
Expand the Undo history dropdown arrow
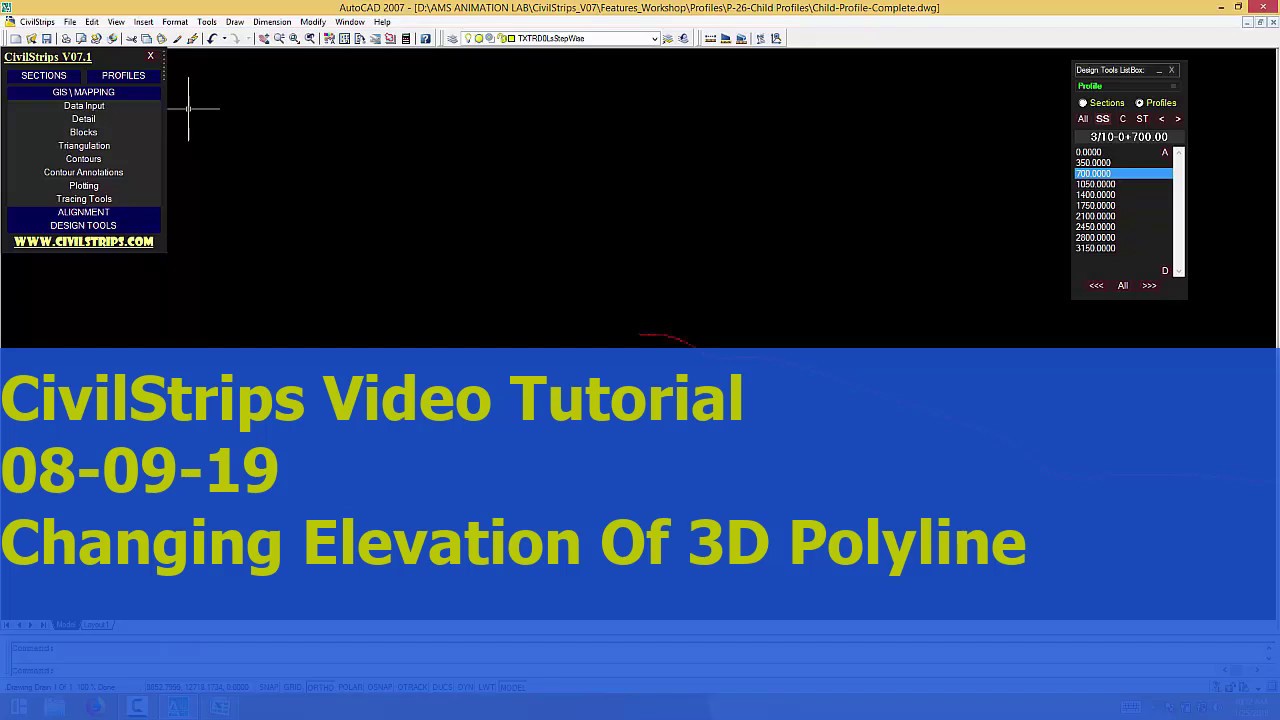(x=224, y=38)
